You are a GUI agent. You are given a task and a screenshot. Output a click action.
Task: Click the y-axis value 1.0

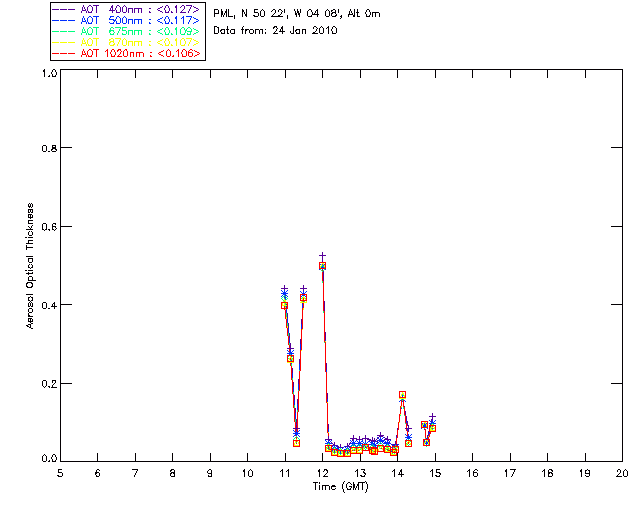point(49,73)
